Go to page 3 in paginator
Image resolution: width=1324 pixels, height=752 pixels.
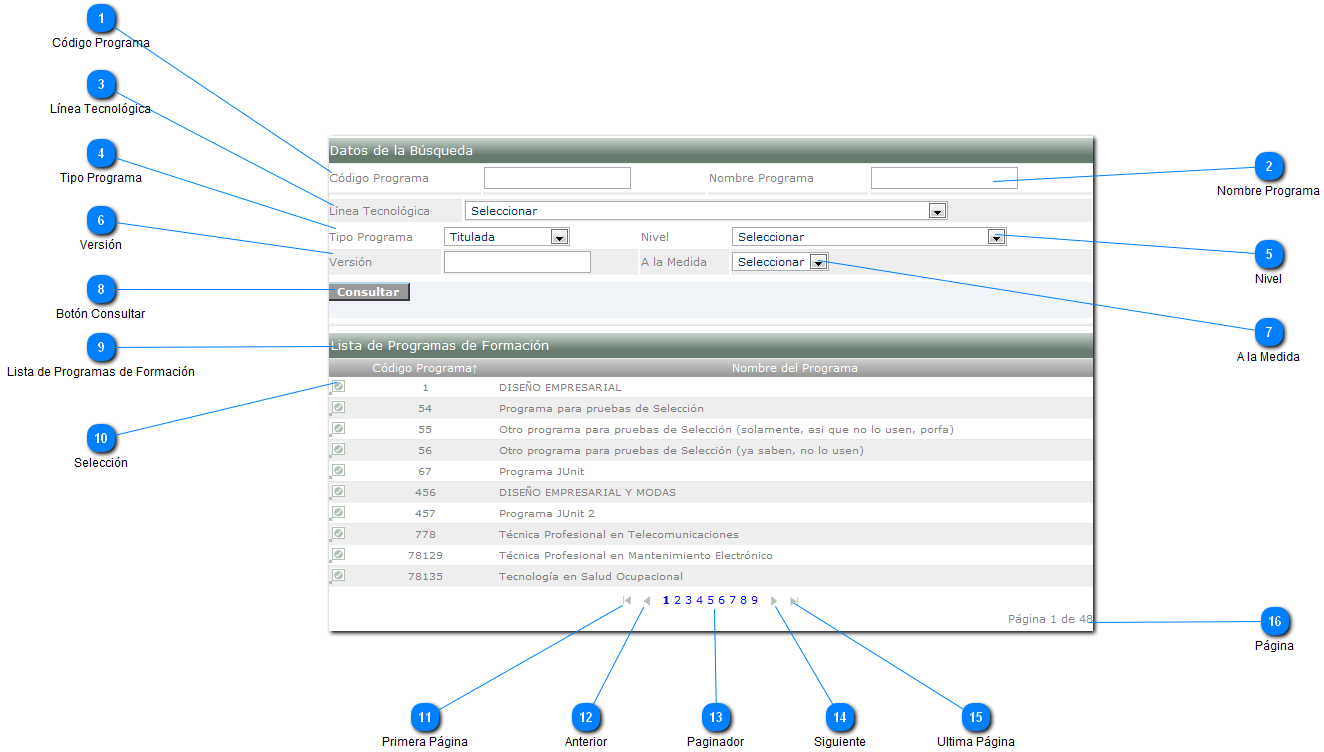coord(688,600)
